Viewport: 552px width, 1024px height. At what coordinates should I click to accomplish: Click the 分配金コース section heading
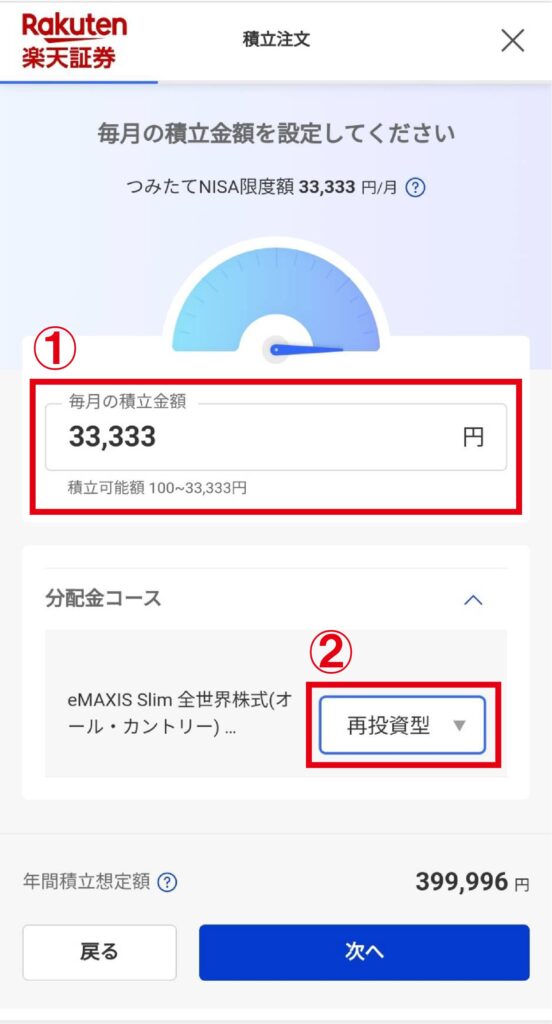tap(103, 599)
